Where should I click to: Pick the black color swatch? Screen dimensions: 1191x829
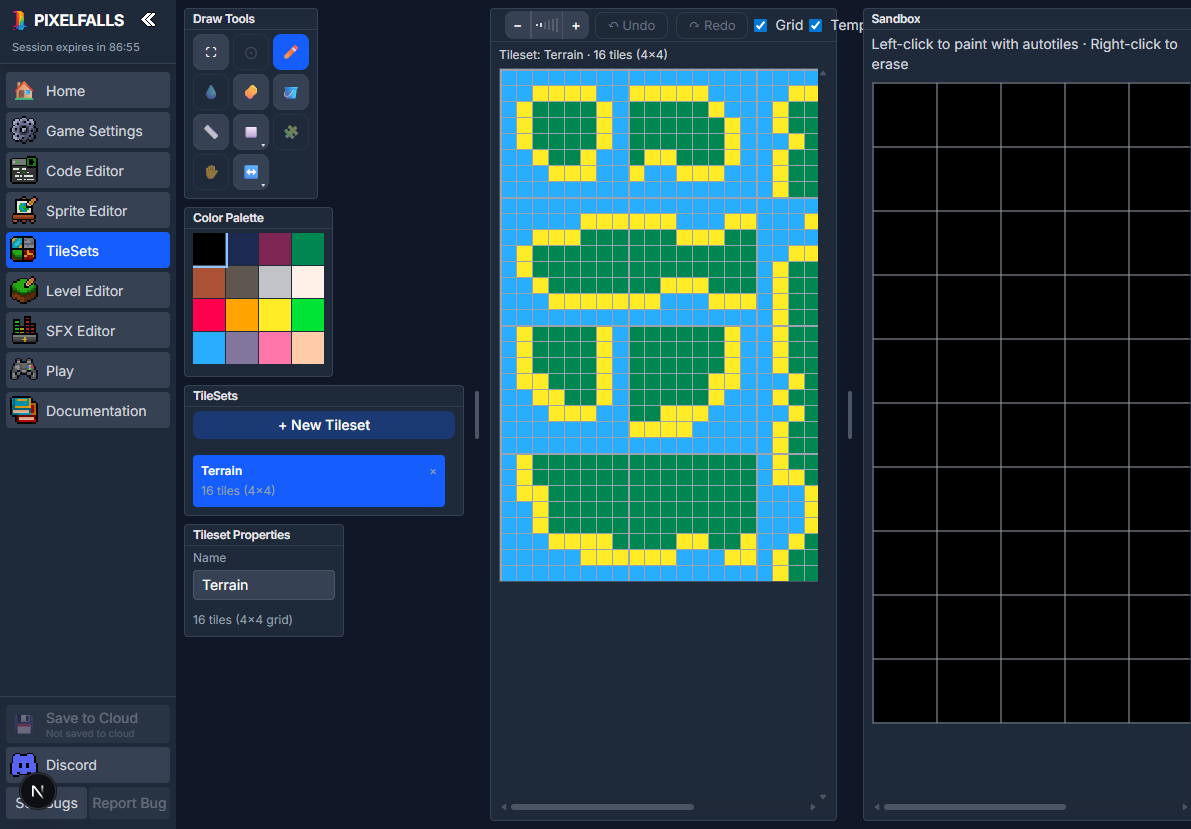coord(209,249)
